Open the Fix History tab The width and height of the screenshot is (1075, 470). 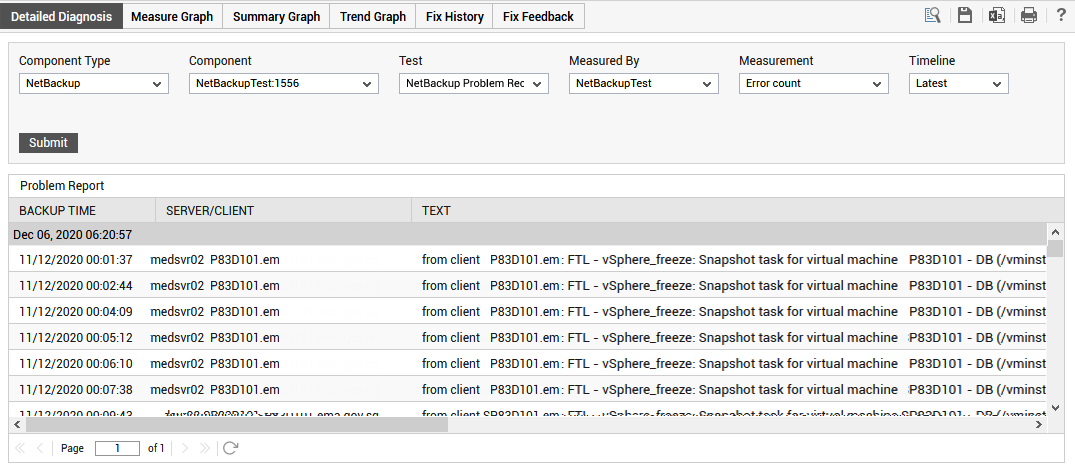coord(455,16)
